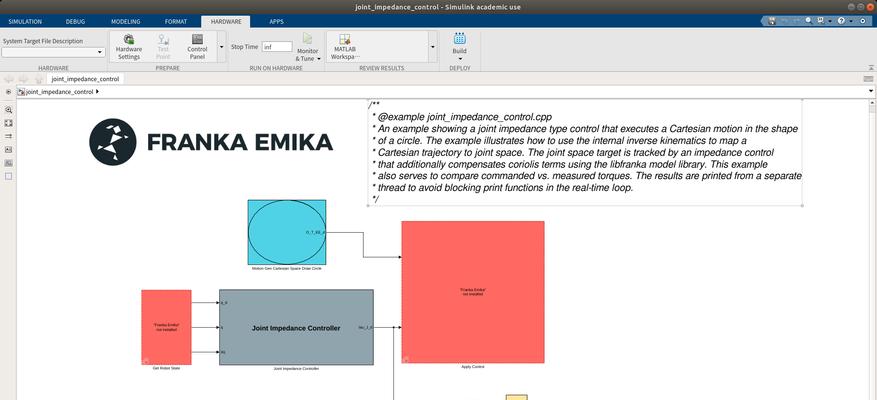Viewport: 877px width, 400px height.
Task: Navigate back arrow in explorer bar
Action: pos(9,79)
